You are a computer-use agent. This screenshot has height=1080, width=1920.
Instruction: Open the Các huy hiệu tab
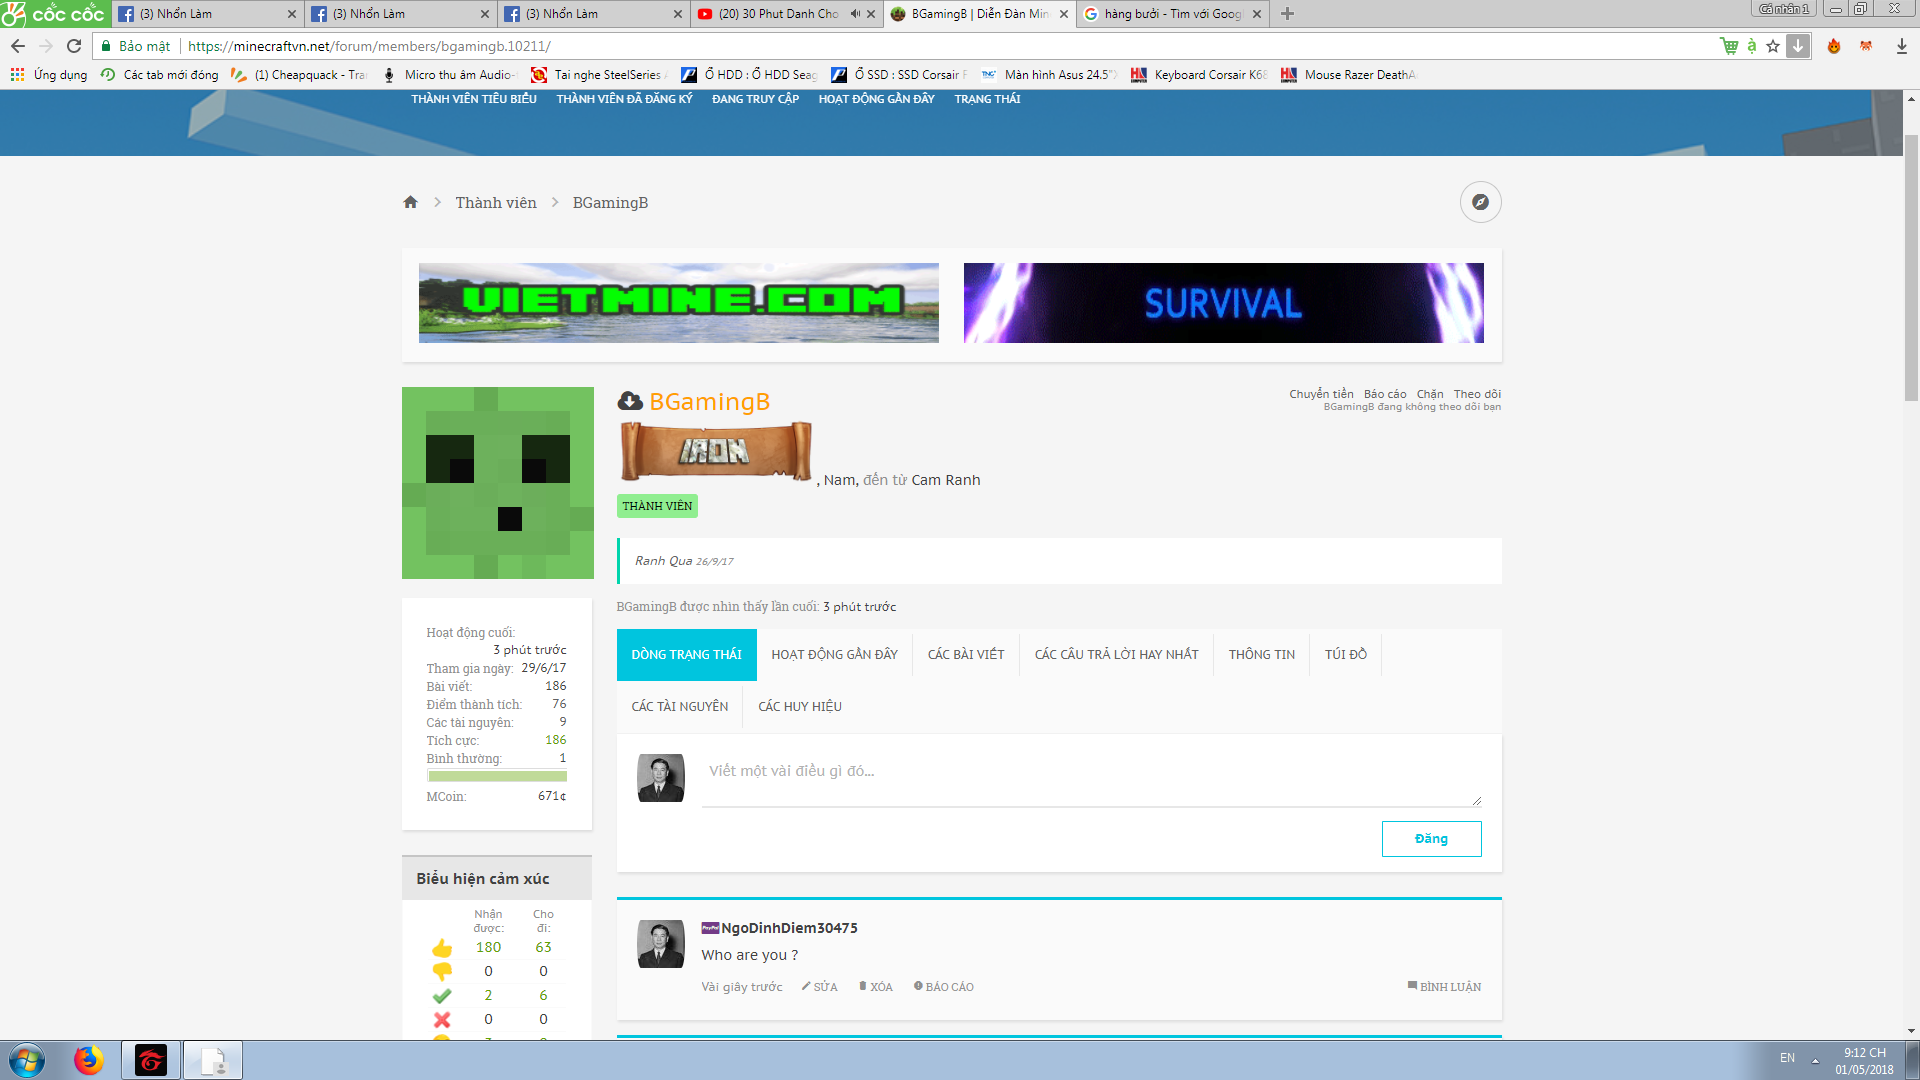point(799,706)
